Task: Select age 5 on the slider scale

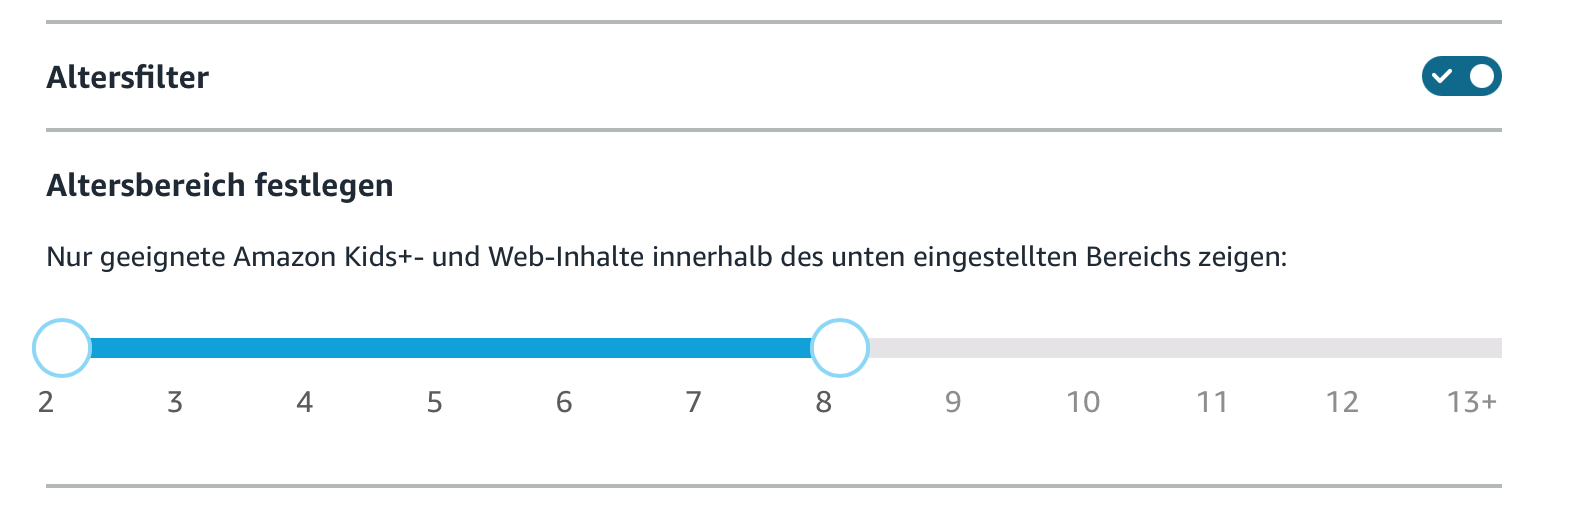Action: tap(434, 402)
